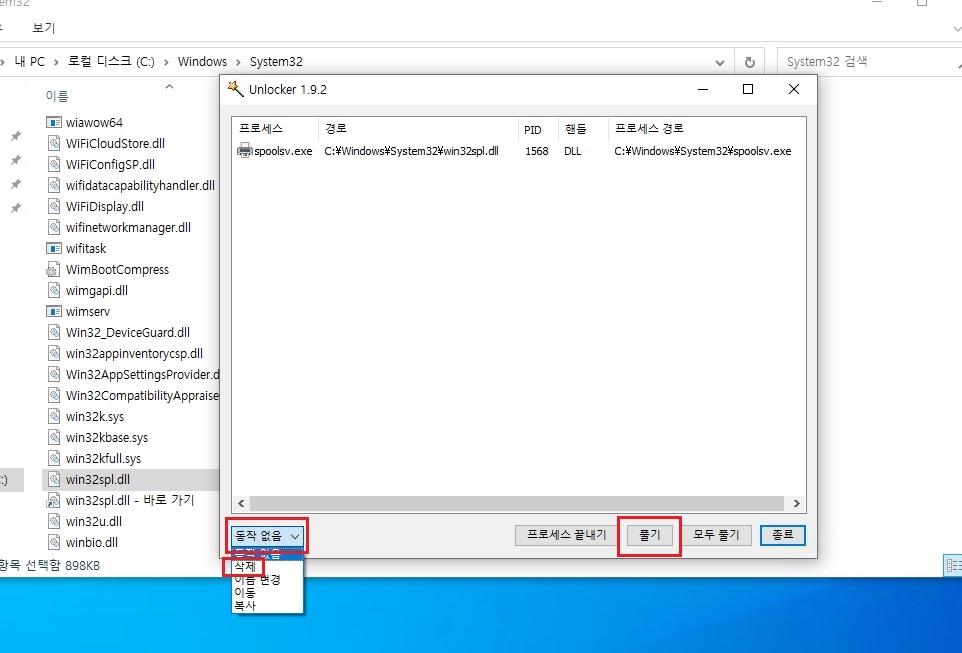Click the refresh icon beside the address bar

pos(749,62)
